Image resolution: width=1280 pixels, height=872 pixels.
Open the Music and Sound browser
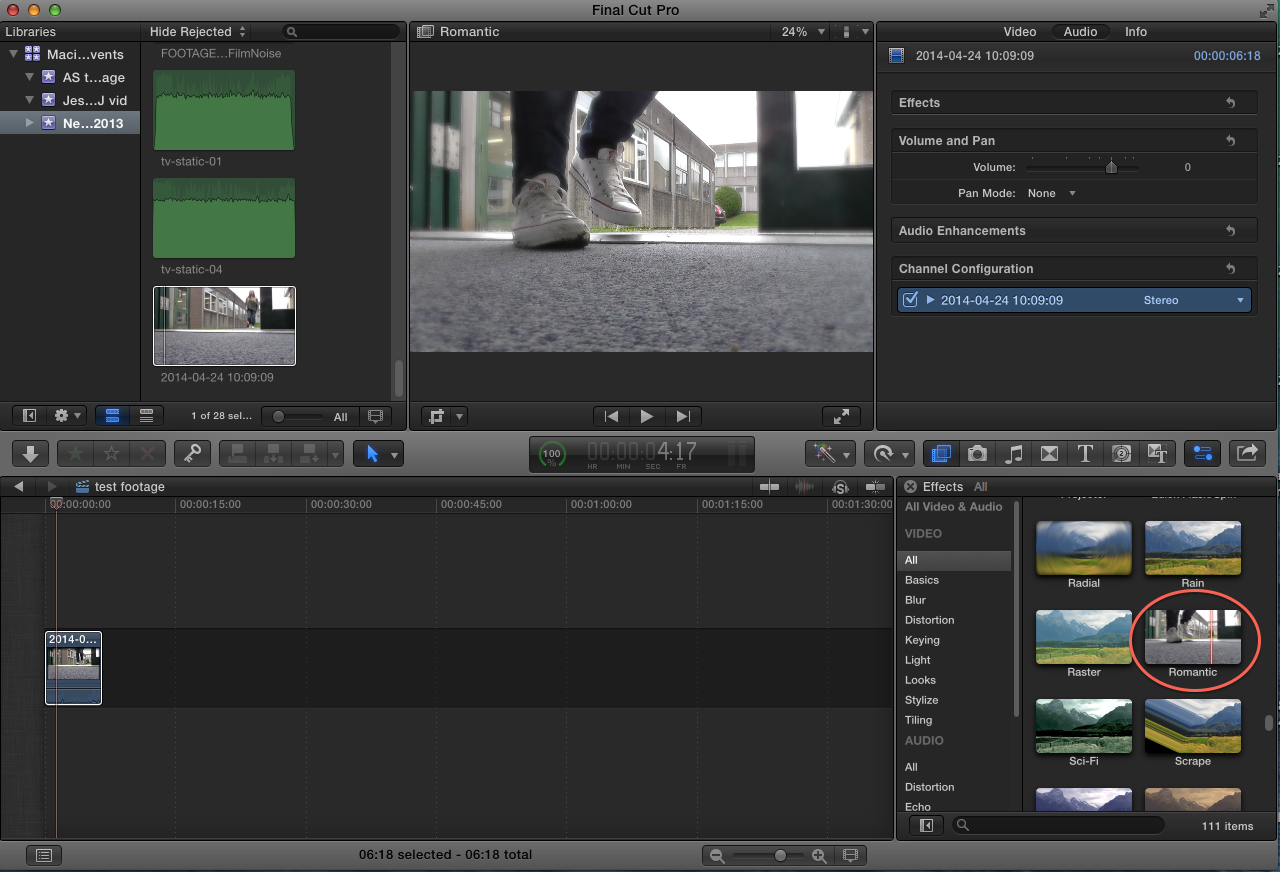click(x=1013, y=453)
